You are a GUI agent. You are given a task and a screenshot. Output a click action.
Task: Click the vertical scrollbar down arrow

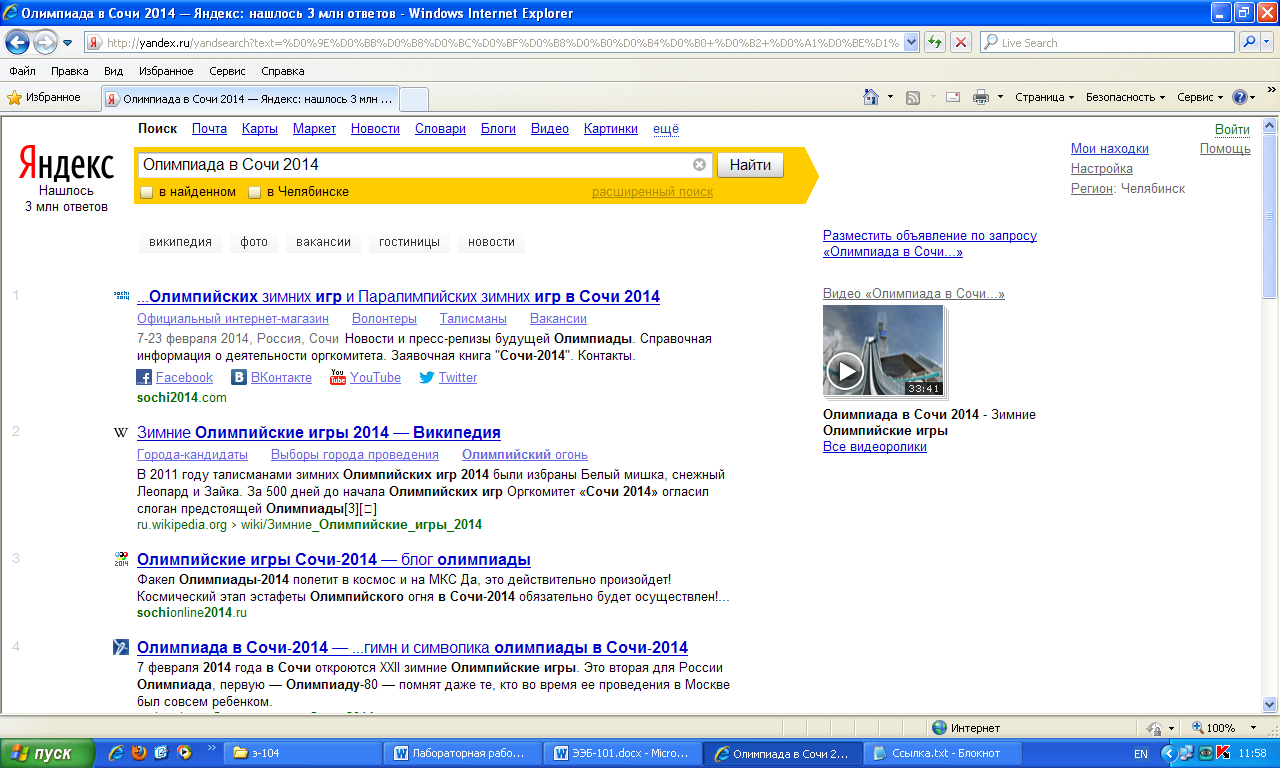pos(1270,704)
